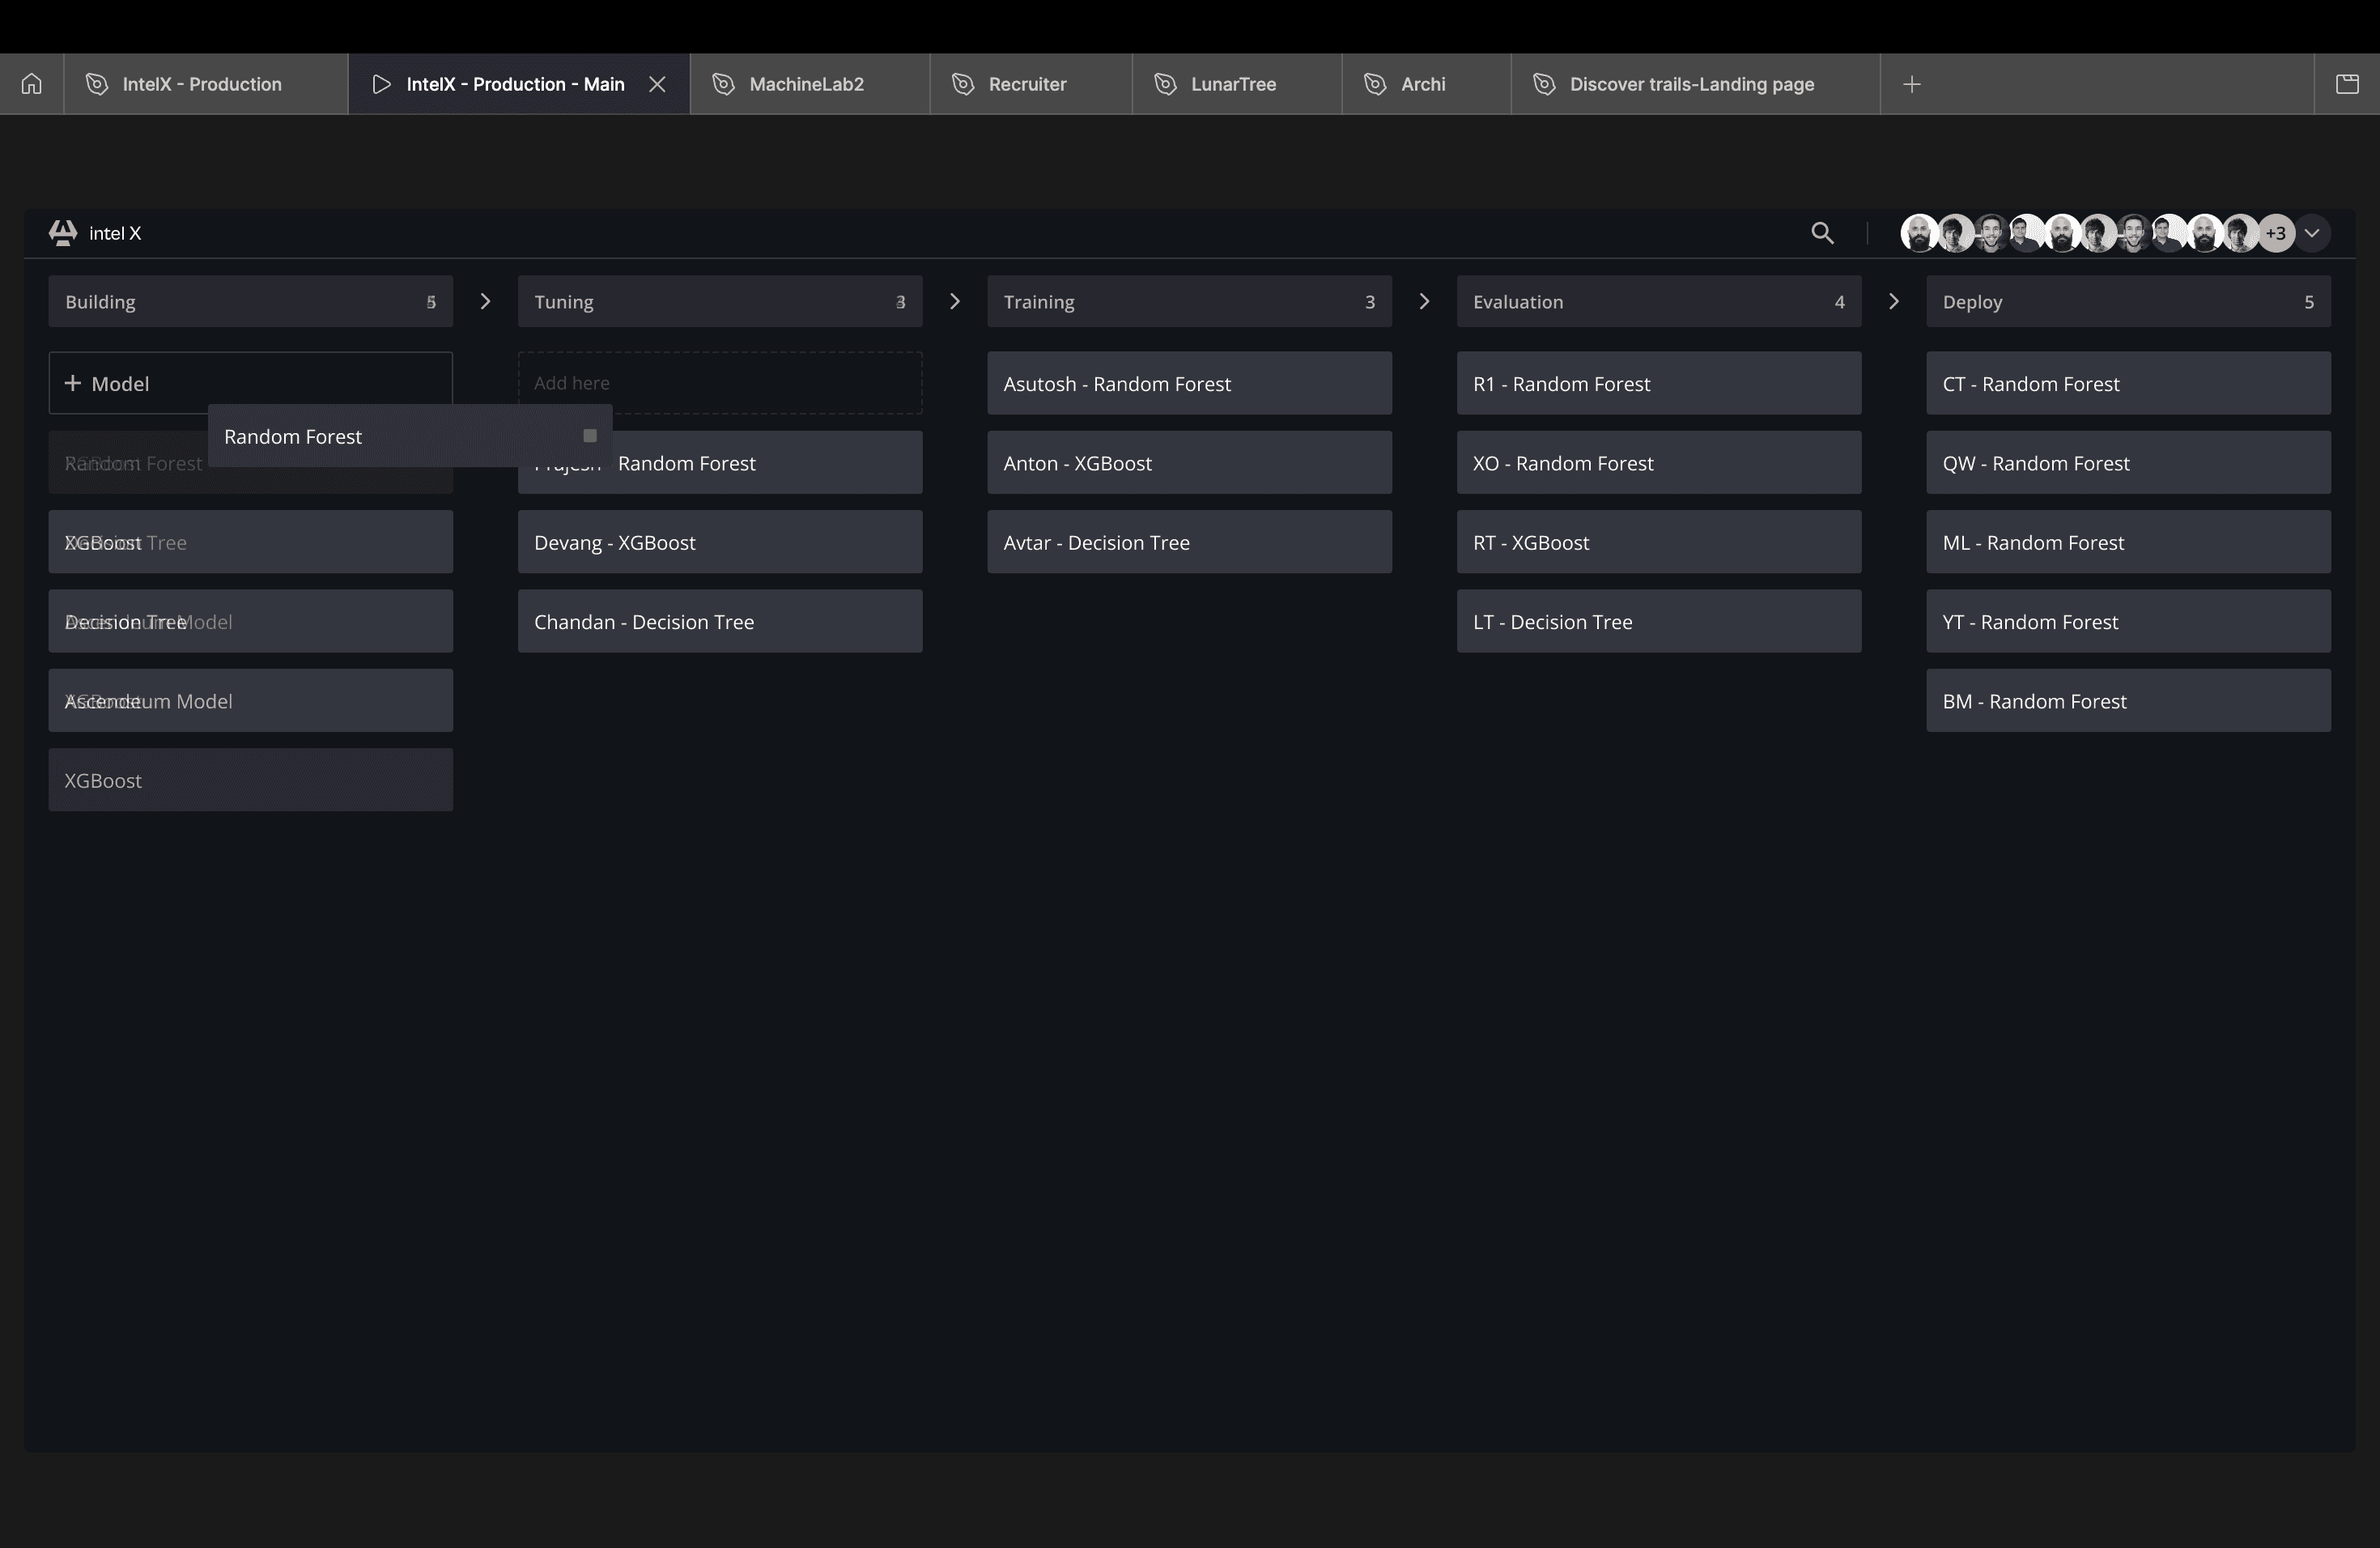Click the home icon in tab bar
Screen dimensions: 2380x1548
[x=32, y=84]
